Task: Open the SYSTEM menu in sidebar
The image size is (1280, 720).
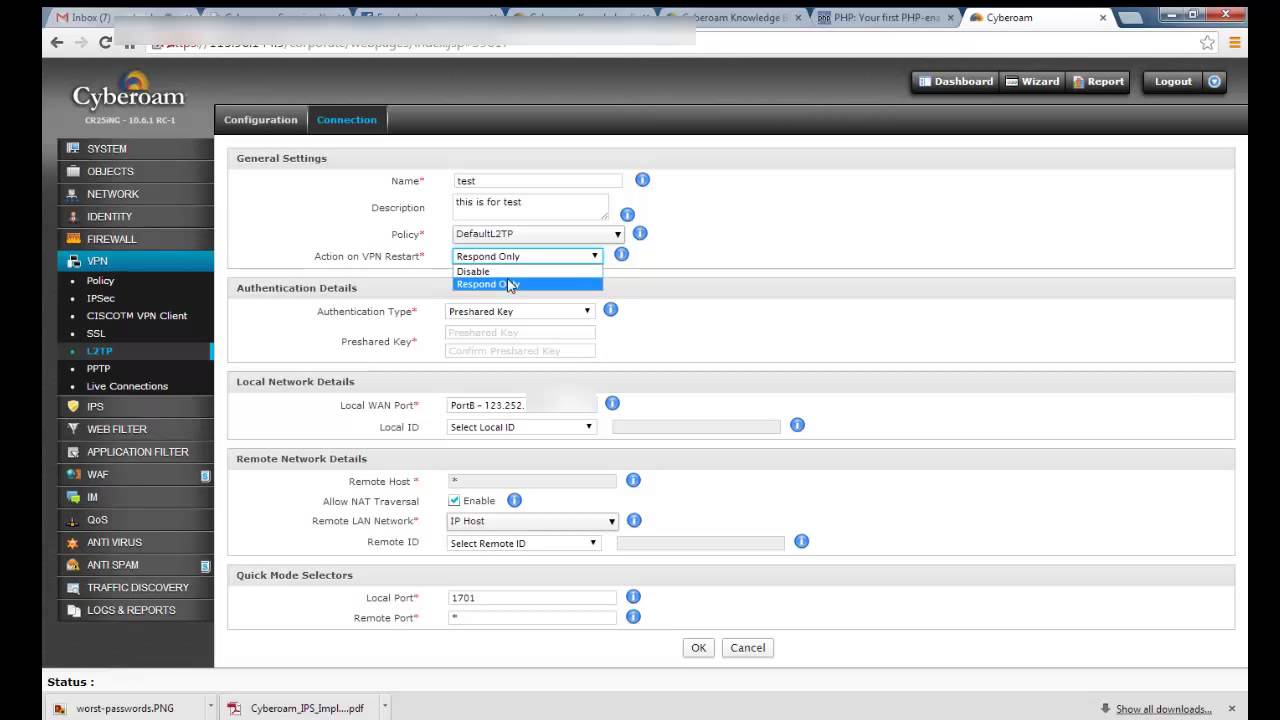Action: [x=136, y=149]
